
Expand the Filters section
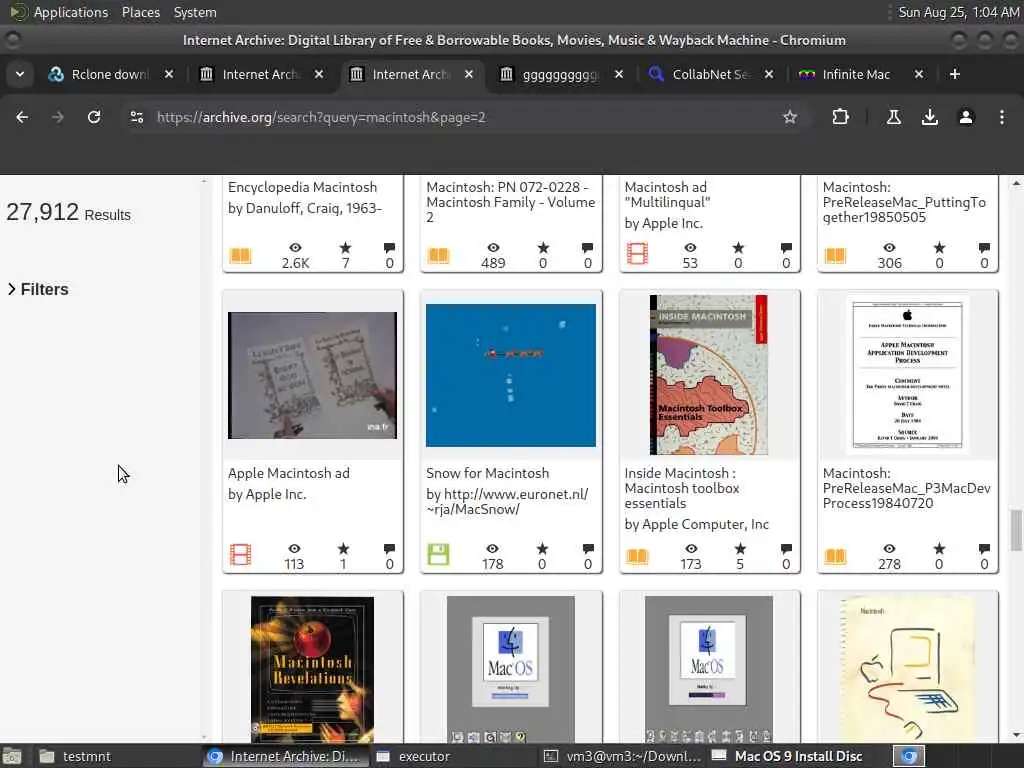pyautogui.click(x=38, y=289)
